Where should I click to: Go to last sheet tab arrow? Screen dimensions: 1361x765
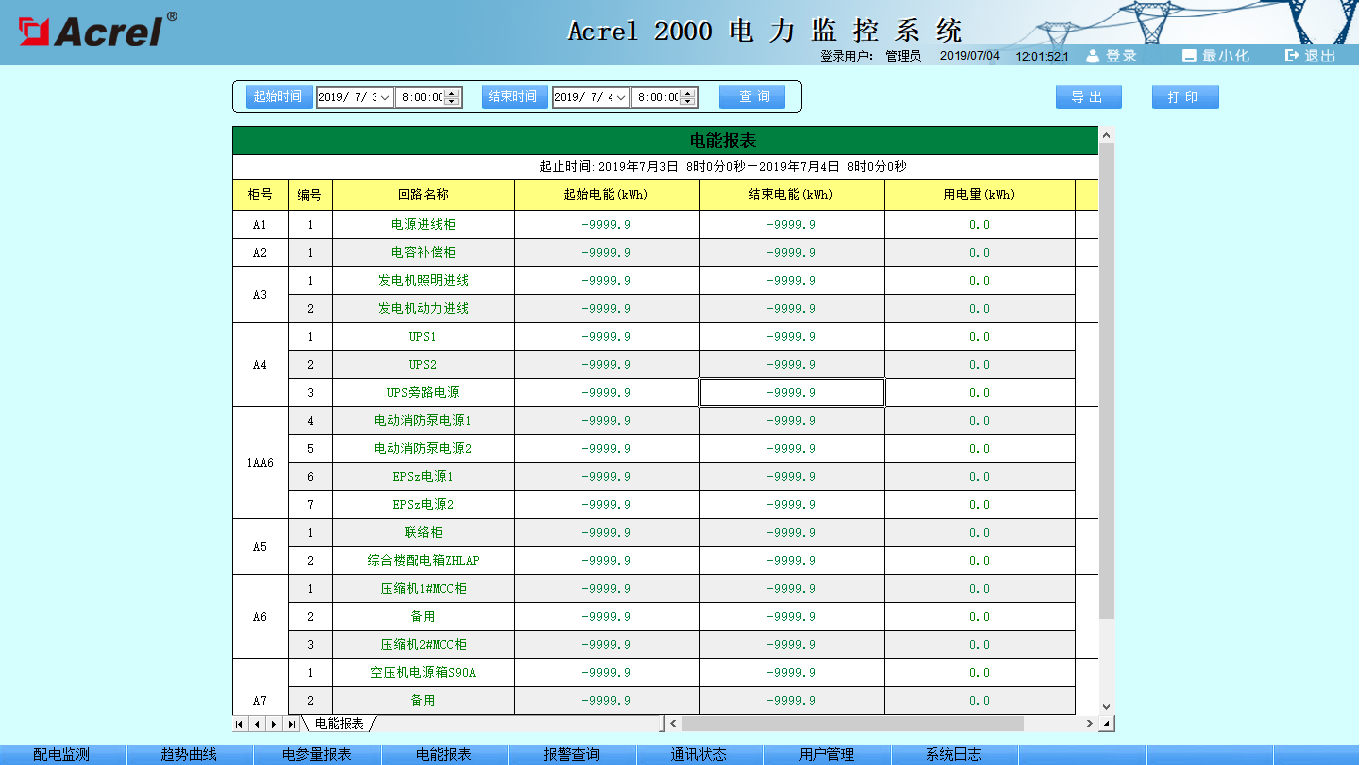tap(291, 723)
